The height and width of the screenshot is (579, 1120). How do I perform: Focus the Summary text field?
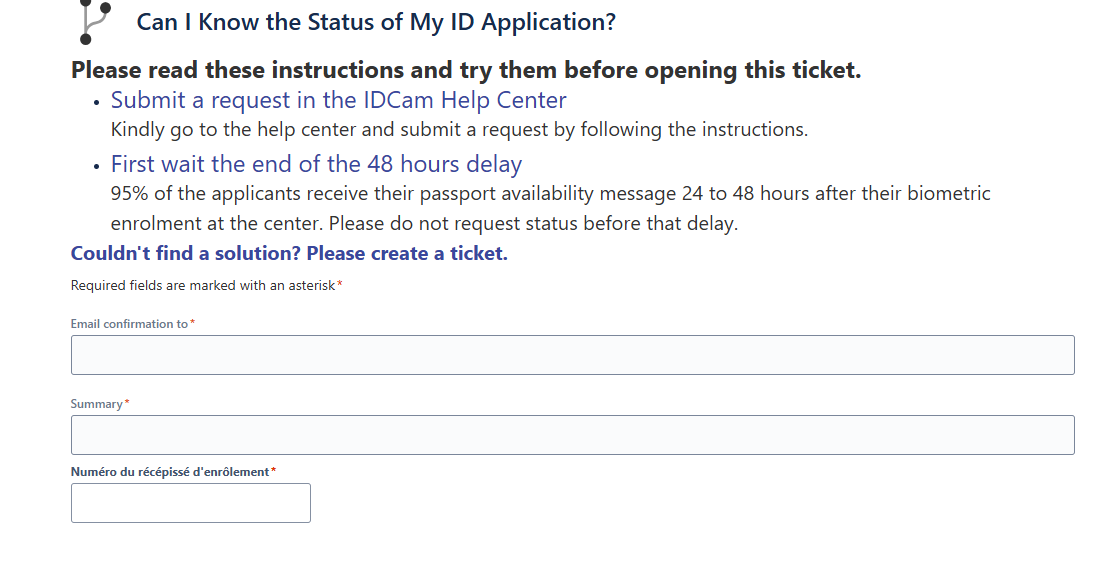pos(572,435)
